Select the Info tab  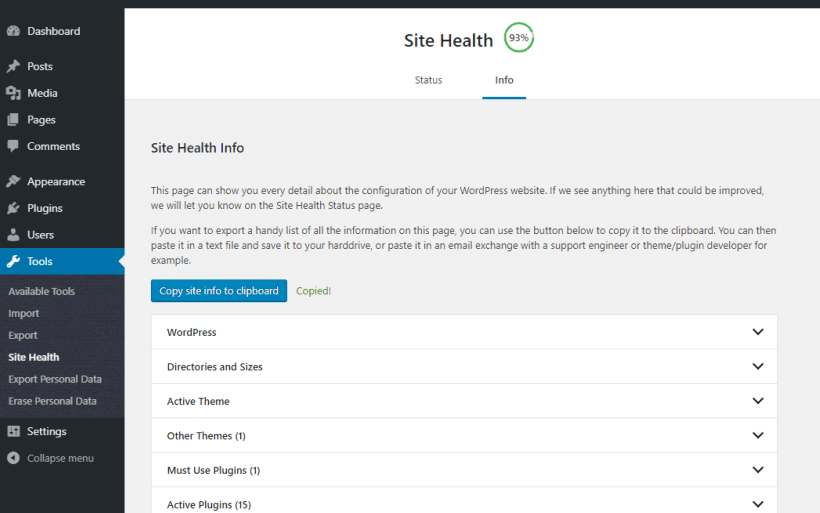point(504,80)
